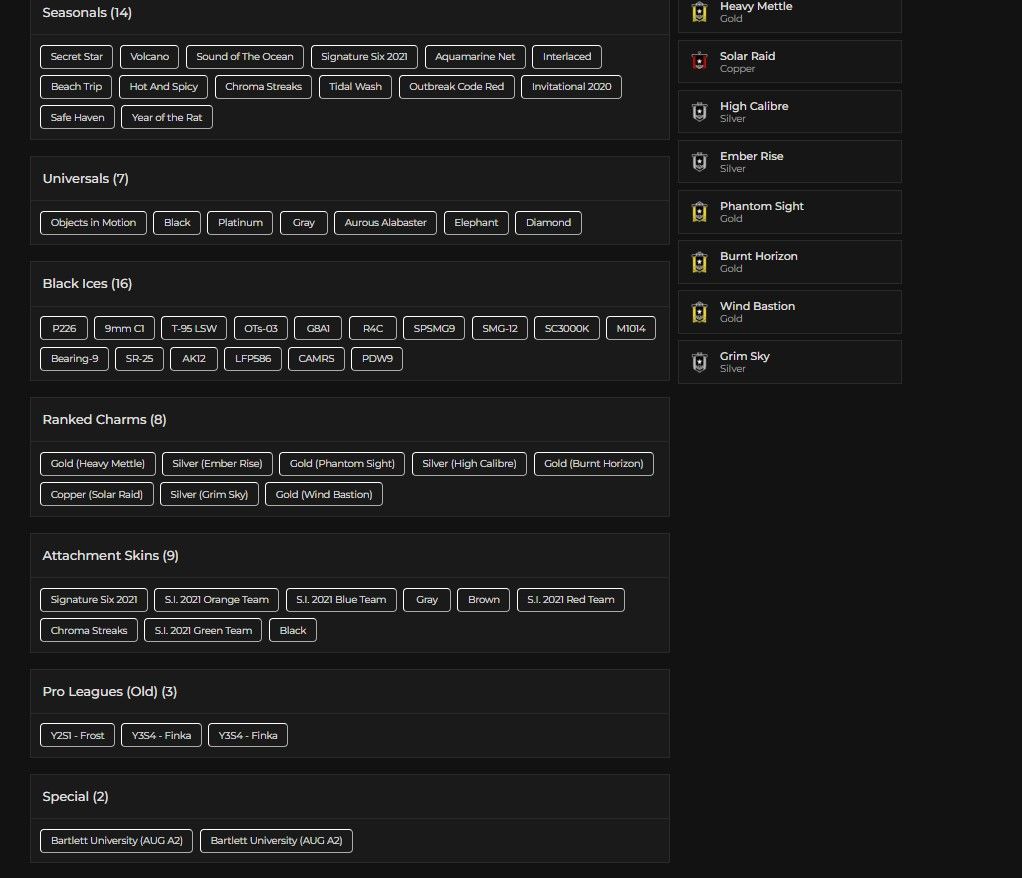
Task: Select the R4C Black Ice tag
Action: pos(373,329)
